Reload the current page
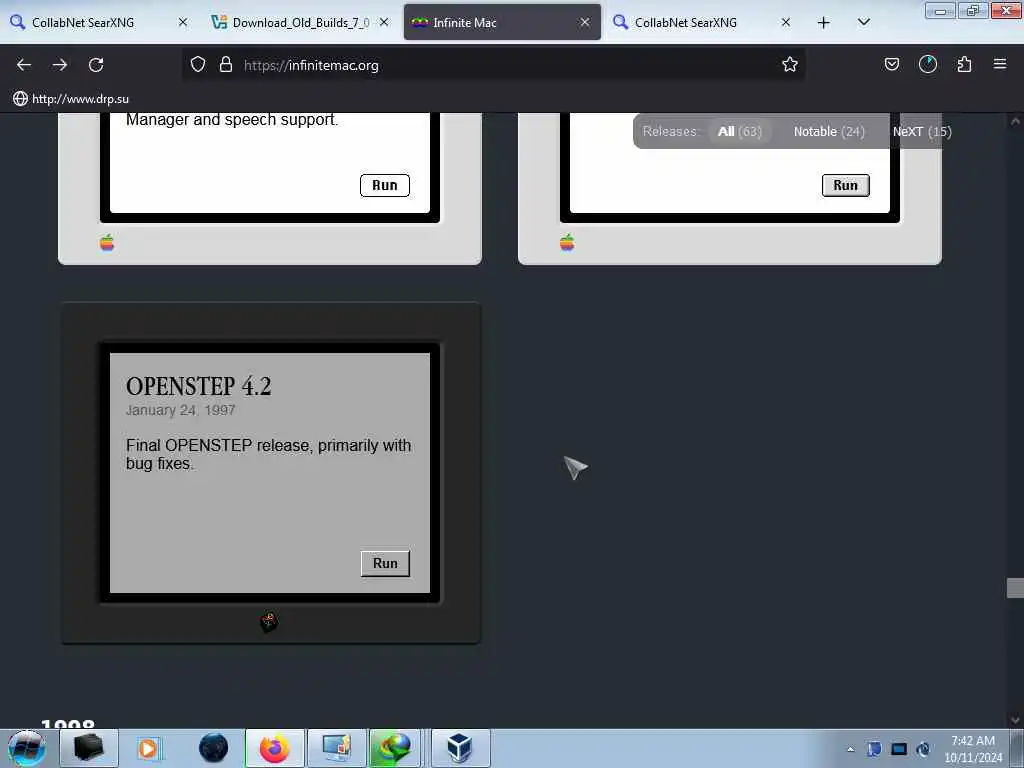This screenshot has height=768, width=1024. click(96, 65)
